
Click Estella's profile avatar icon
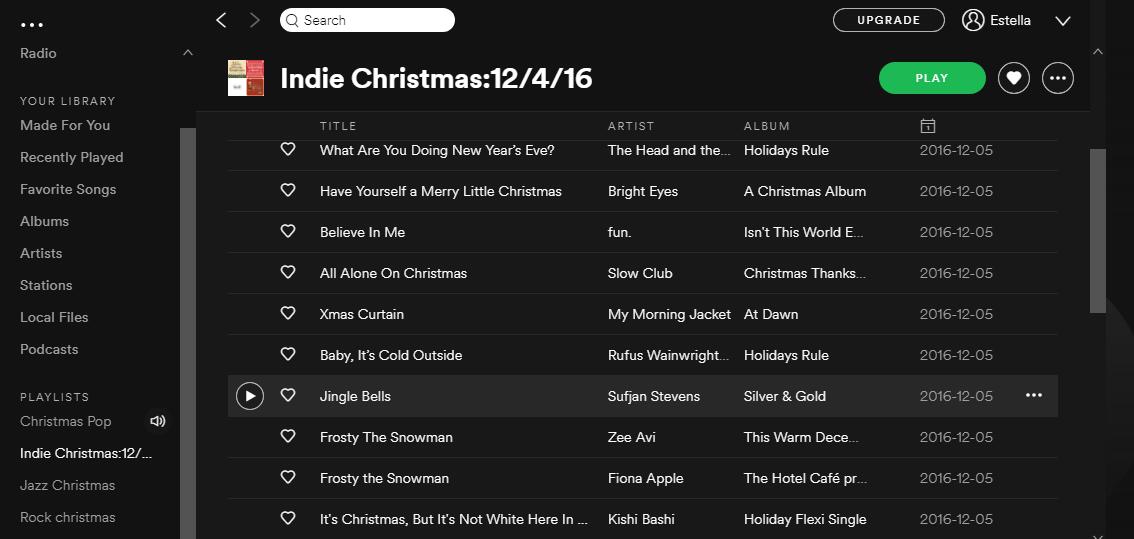click(972, 20)
